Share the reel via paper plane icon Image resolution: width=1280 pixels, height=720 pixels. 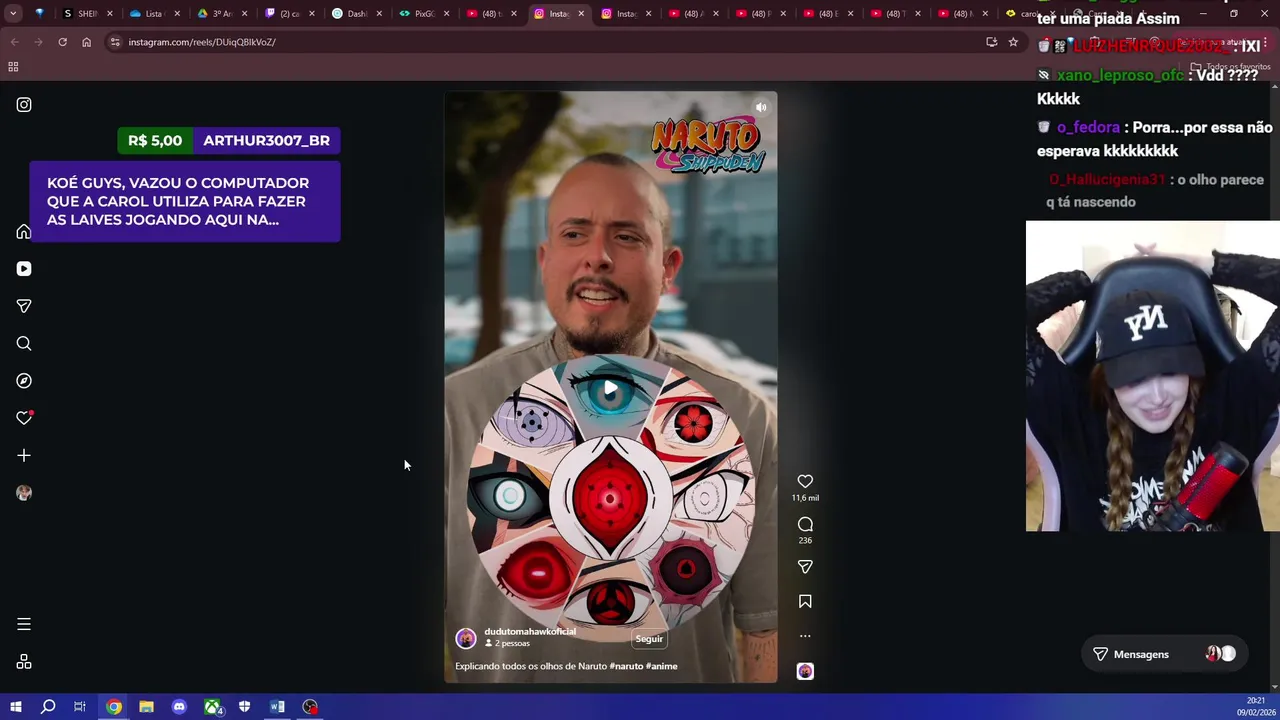805,567
